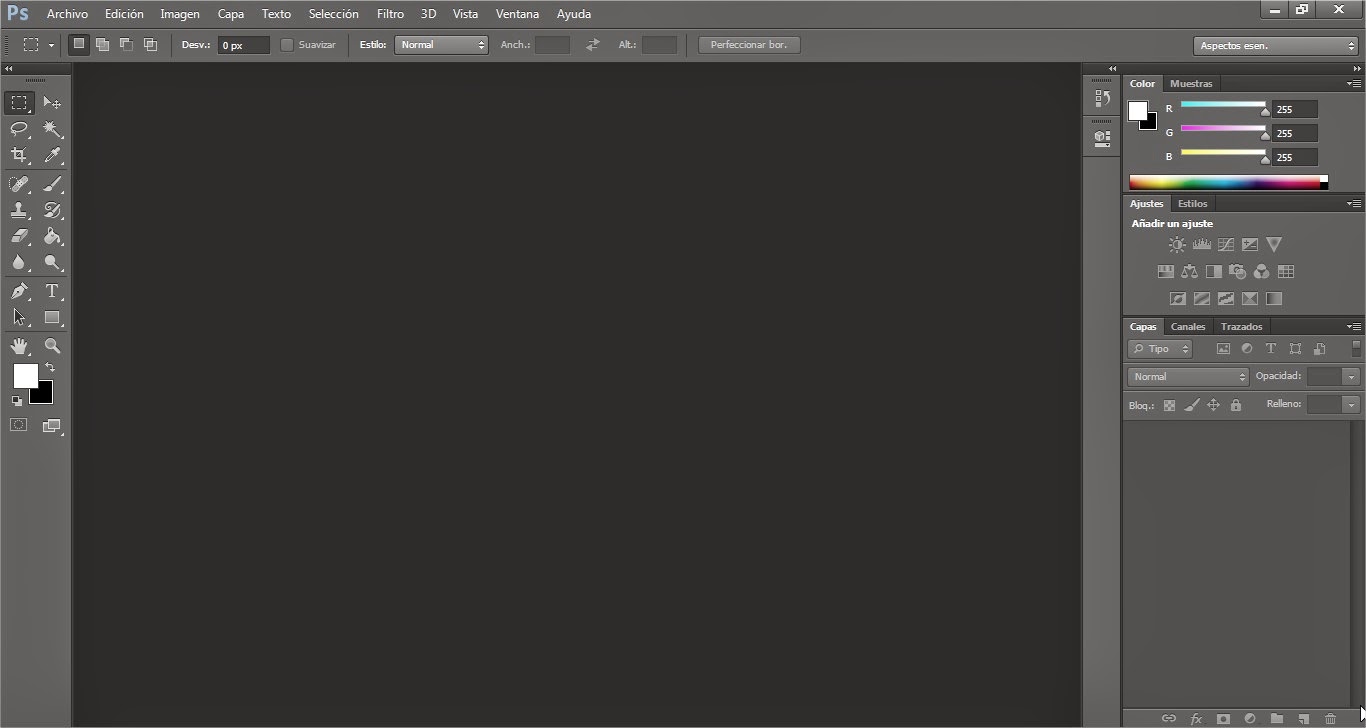Select the Clone Stamp tool
The width and height of the screenshot is (1366, 728).
tap(19, 210)
